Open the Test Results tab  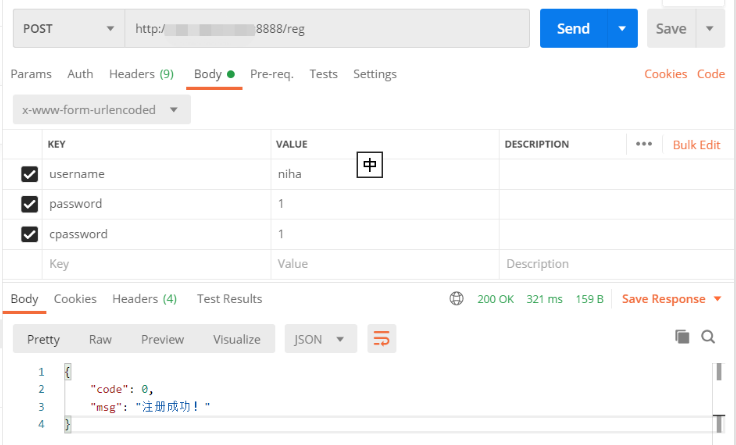point(230,299)
